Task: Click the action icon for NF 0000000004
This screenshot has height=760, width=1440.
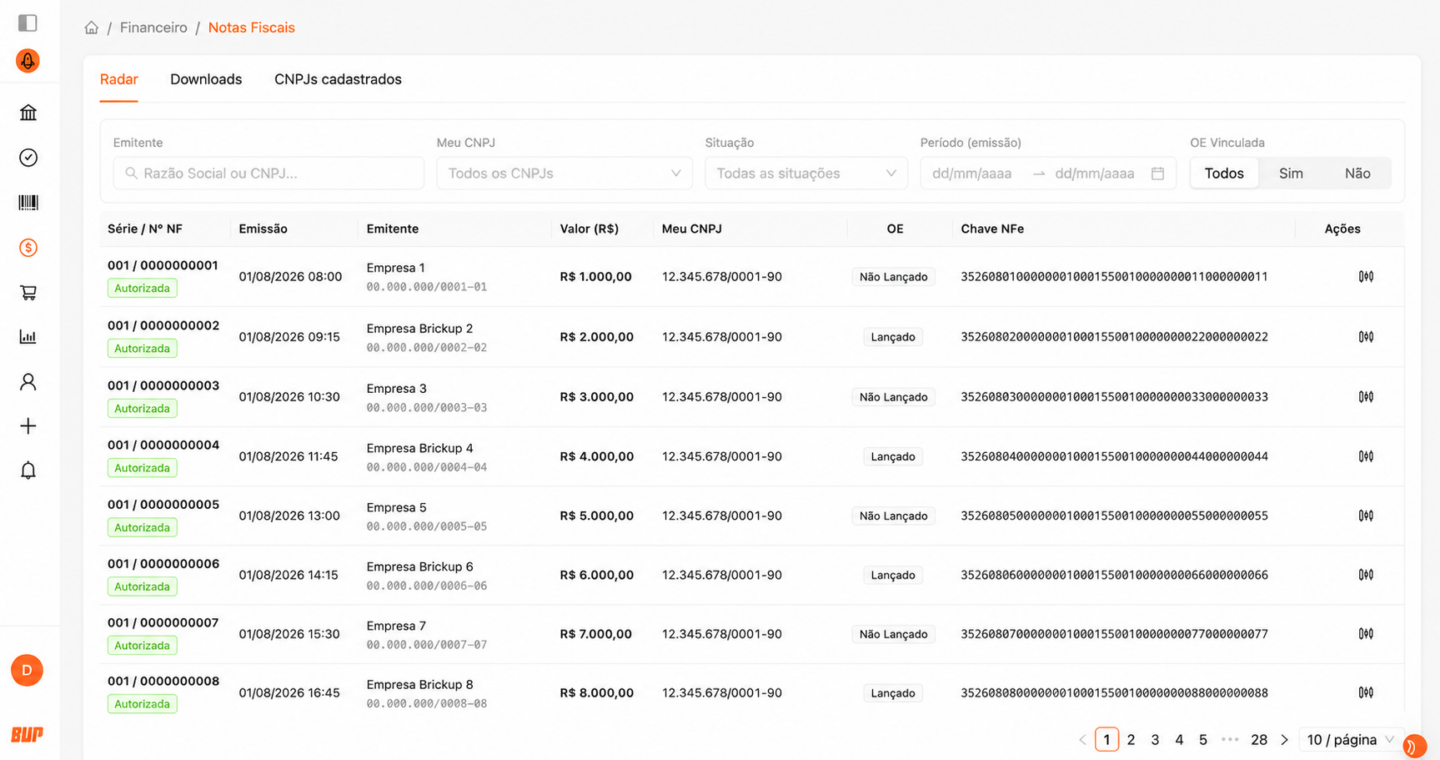Action: [x=1366, y=456]
